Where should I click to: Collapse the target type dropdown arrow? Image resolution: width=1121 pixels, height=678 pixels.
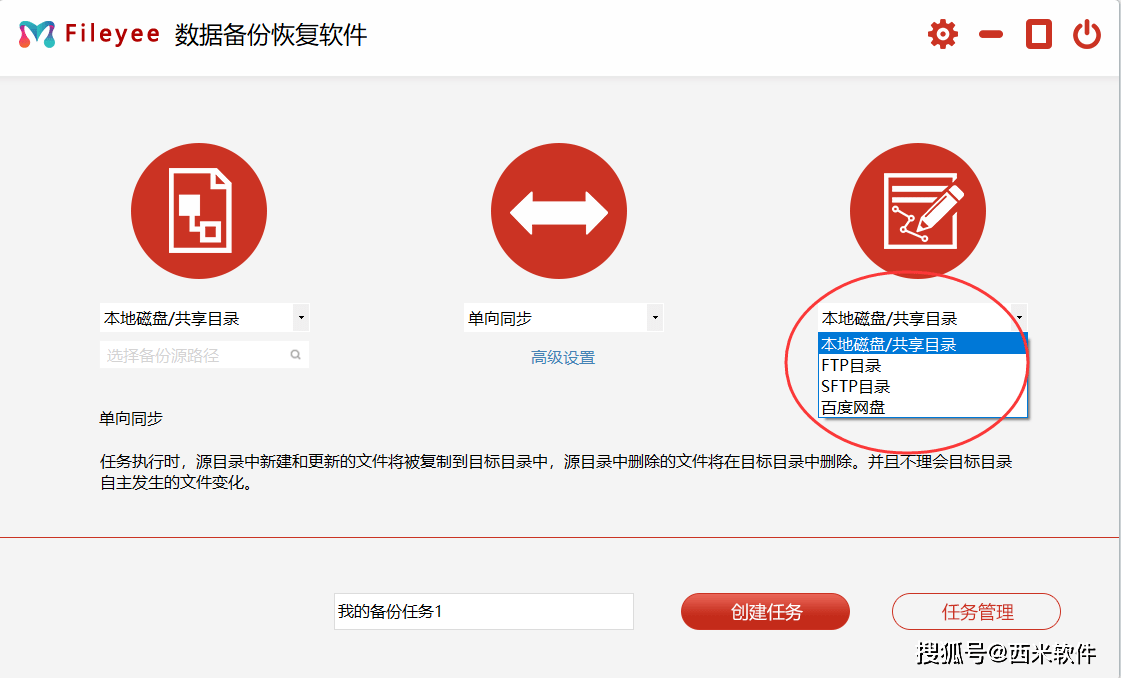(x=1019, y=318)
